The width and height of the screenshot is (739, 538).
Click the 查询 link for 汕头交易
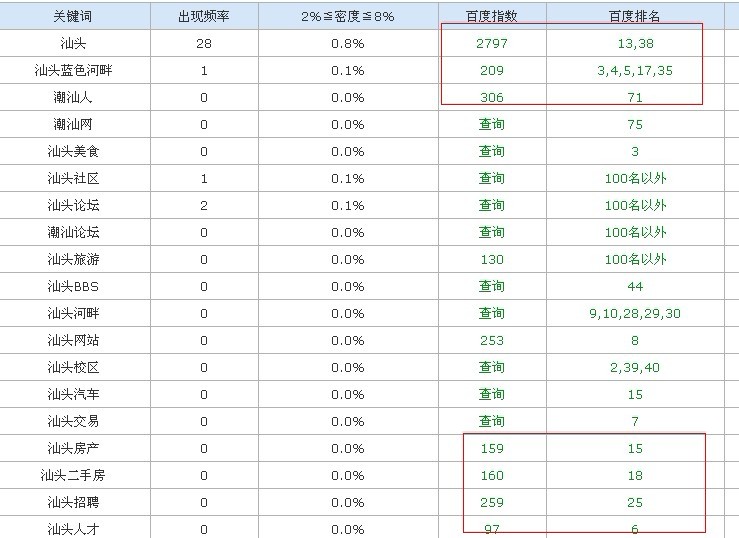point(492,421)
